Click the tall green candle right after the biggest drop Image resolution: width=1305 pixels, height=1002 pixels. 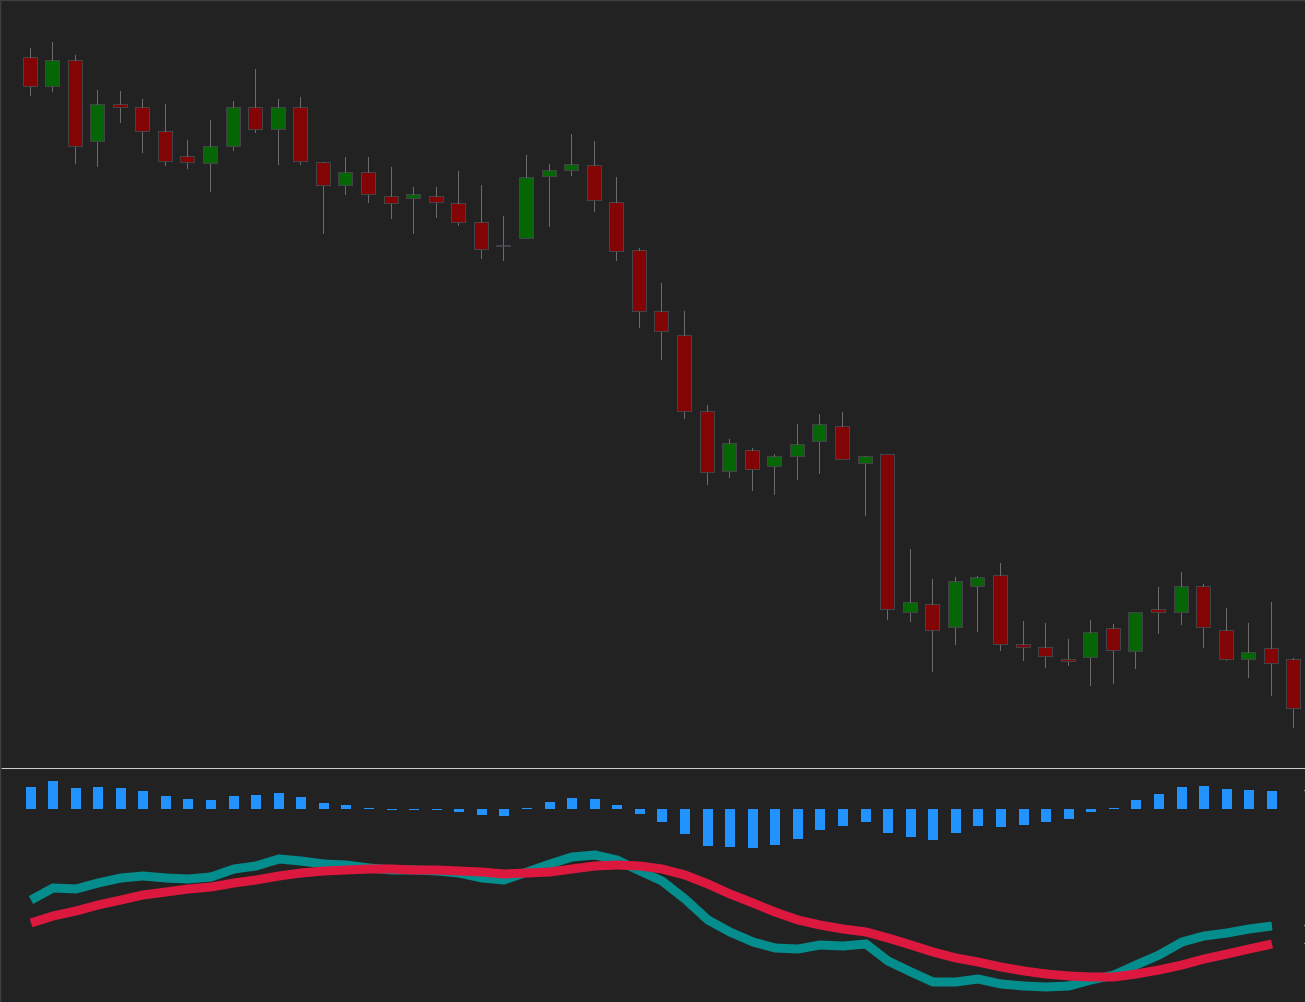955,604
